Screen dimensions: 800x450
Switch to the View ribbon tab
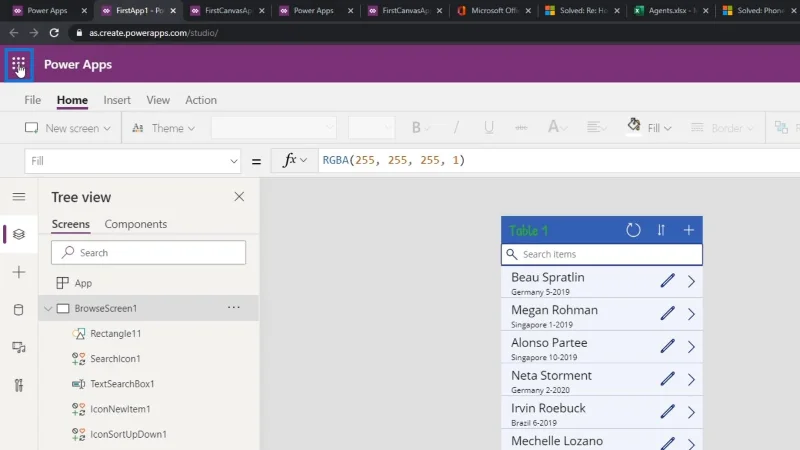point(158,100)
